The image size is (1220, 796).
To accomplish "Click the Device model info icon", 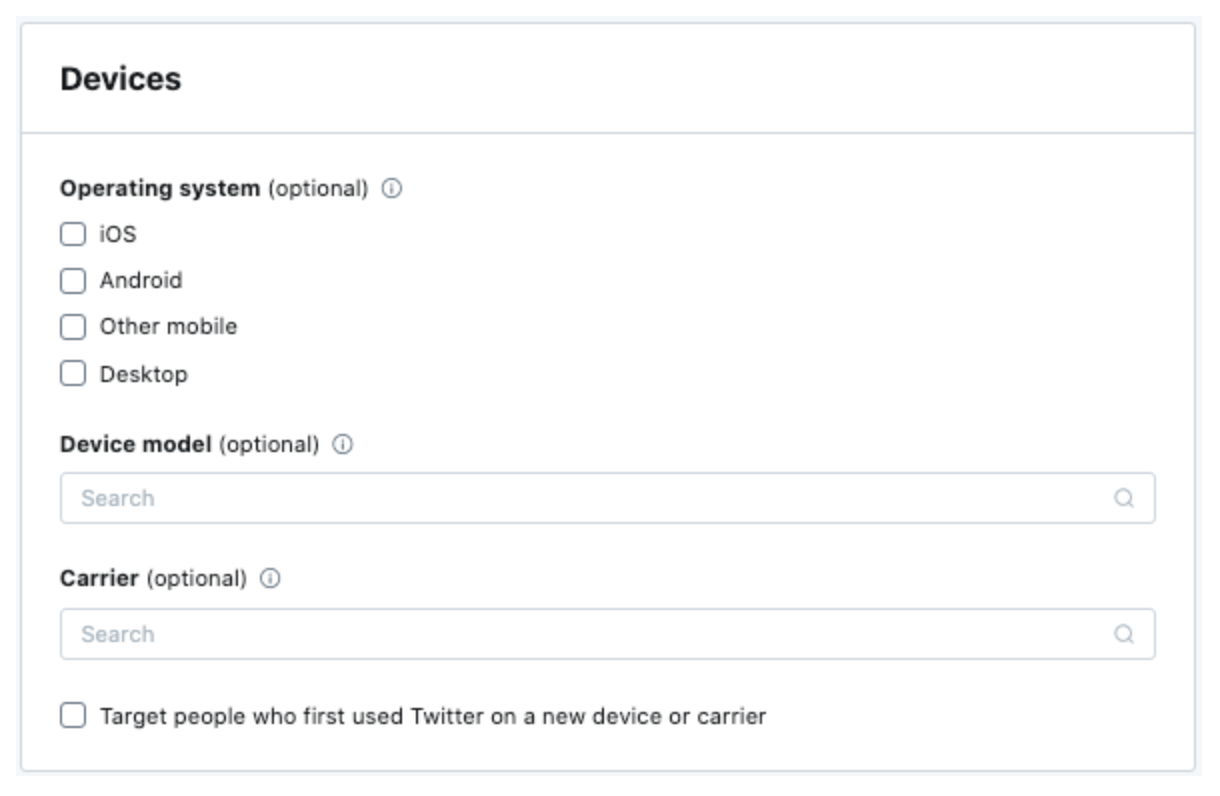I will click(x=343, y=445).
